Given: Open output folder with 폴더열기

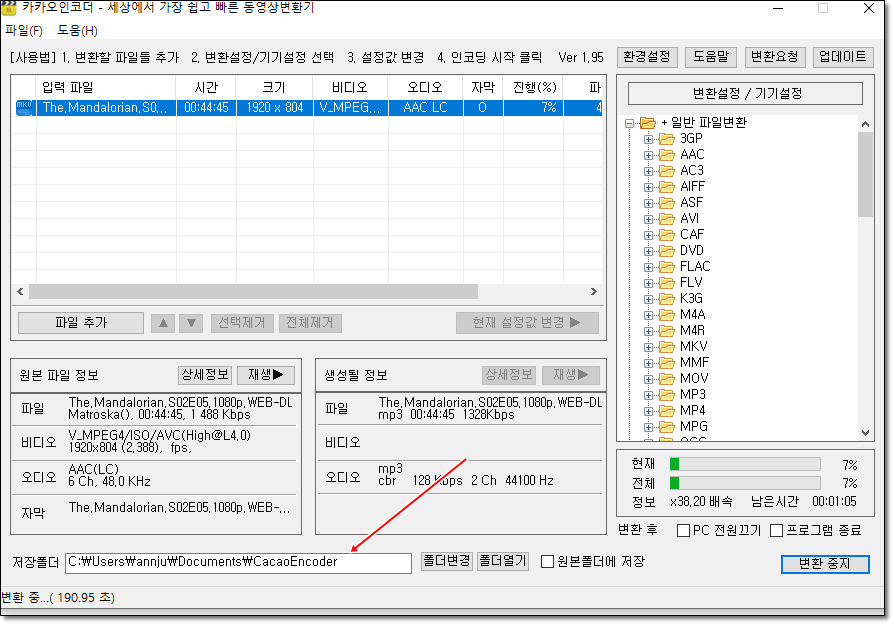Looking at the screenshot, I should [x=502, y=561].
